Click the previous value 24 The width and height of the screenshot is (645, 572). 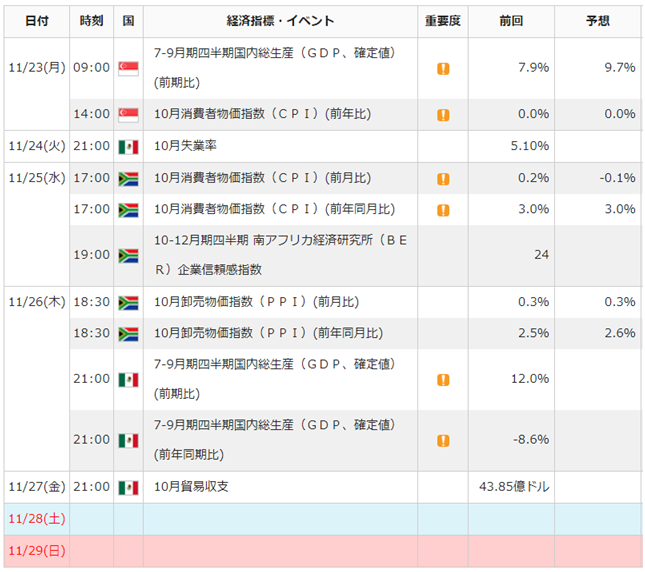click(x=542, y=255)
